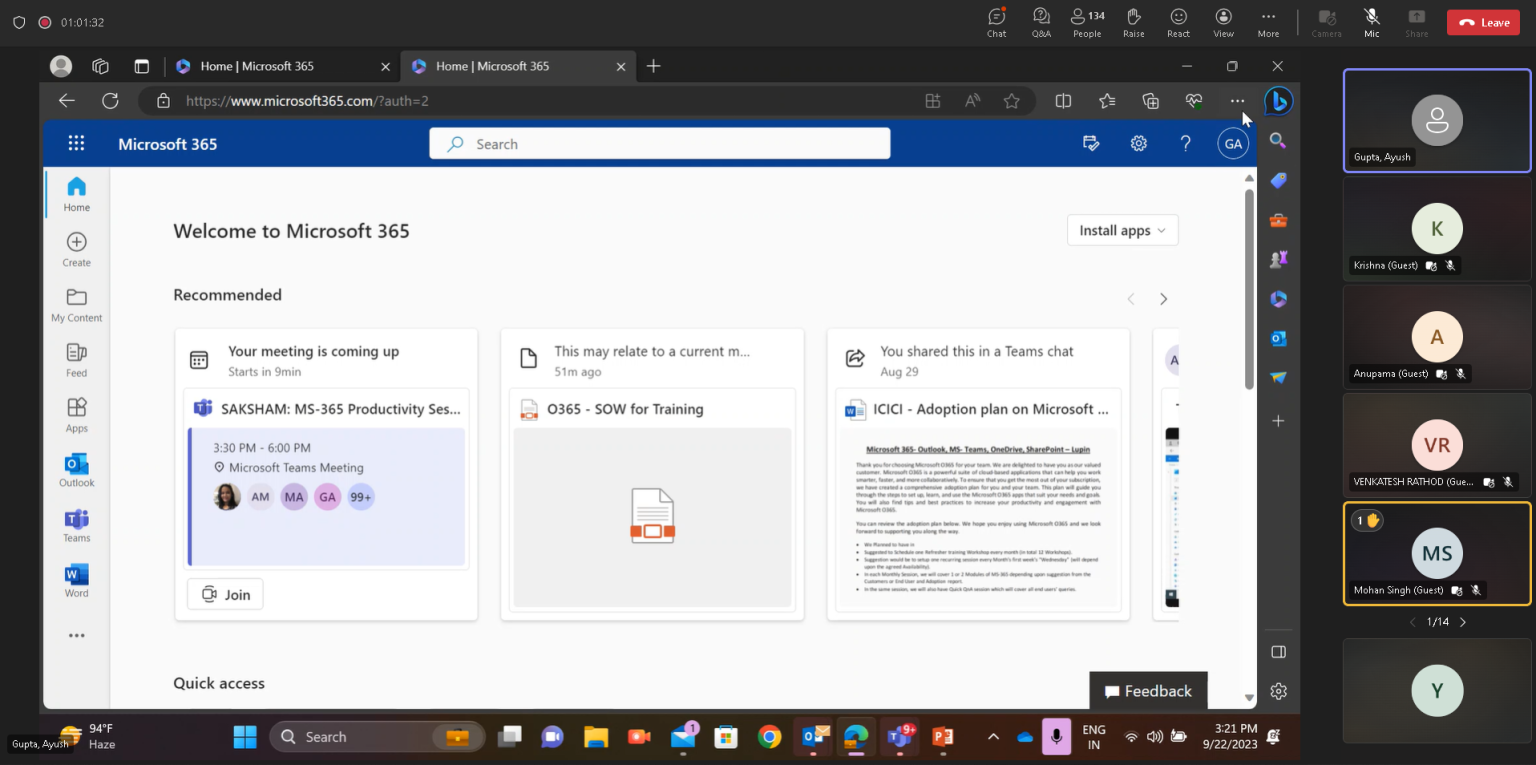Raise your hand in the meeting
1536x765 pixels.
click(x=1133, y=22)
